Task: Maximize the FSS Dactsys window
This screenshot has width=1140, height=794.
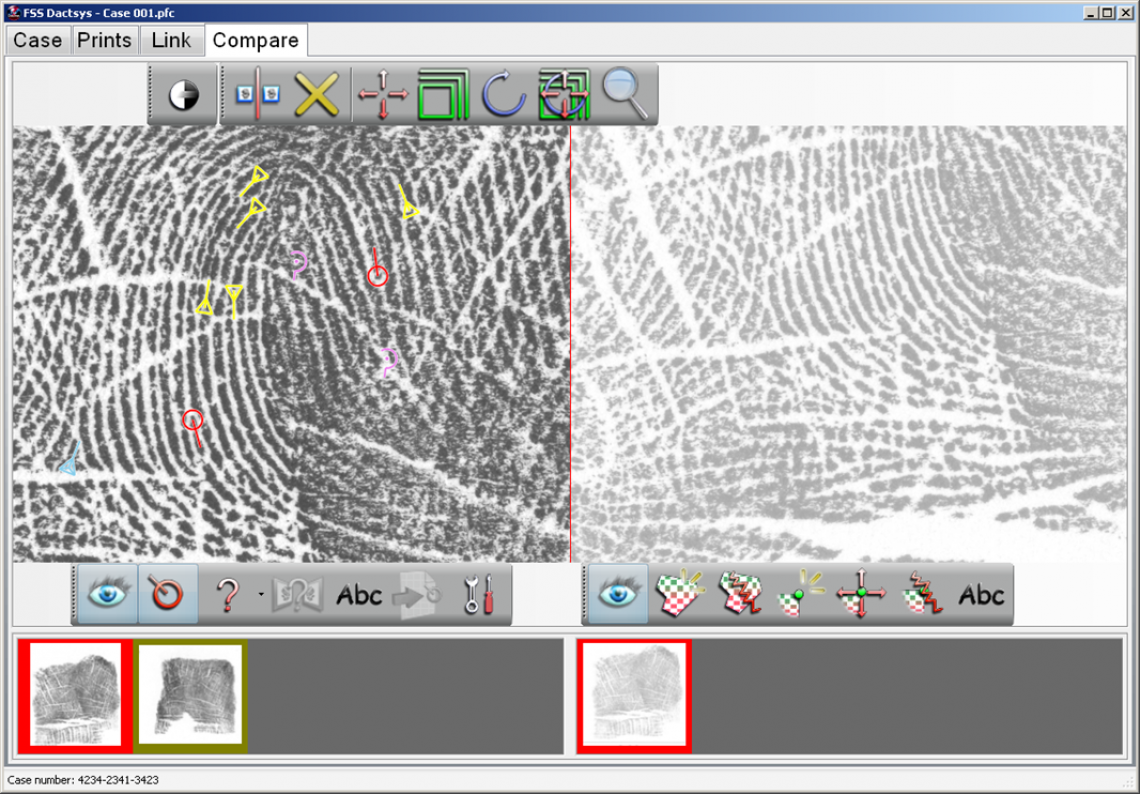Action: (1107, 12)
